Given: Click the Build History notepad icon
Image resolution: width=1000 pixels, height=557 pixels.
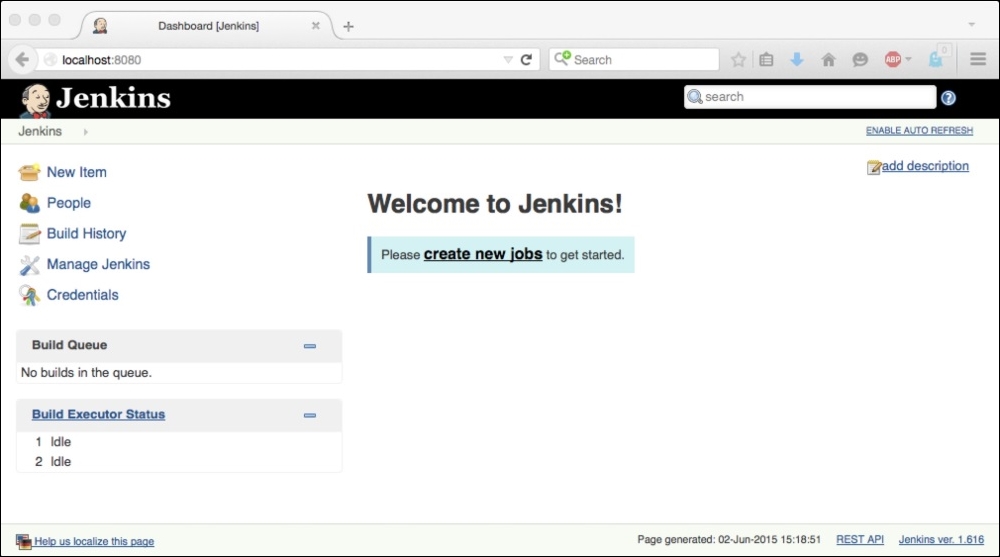Looking at the screenshot, I should [x=29, y=234].
